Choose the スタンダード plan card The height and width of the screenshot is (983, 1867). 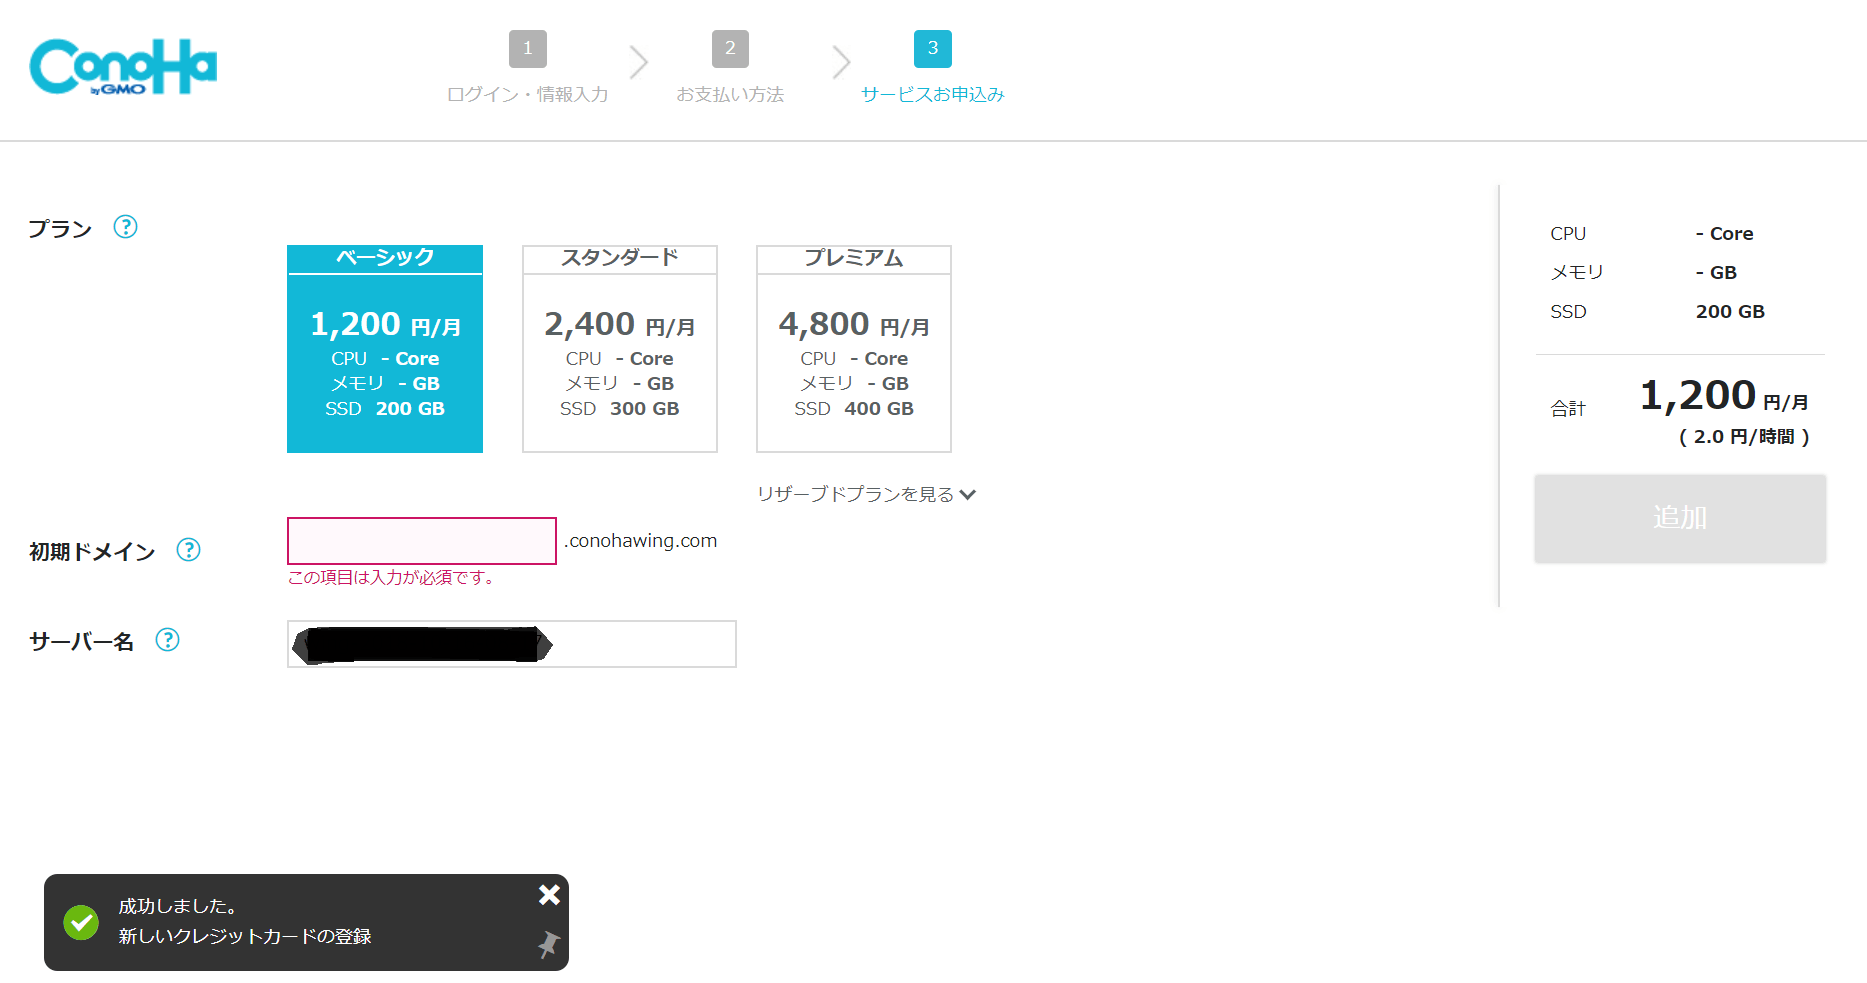tap(620, 349)
